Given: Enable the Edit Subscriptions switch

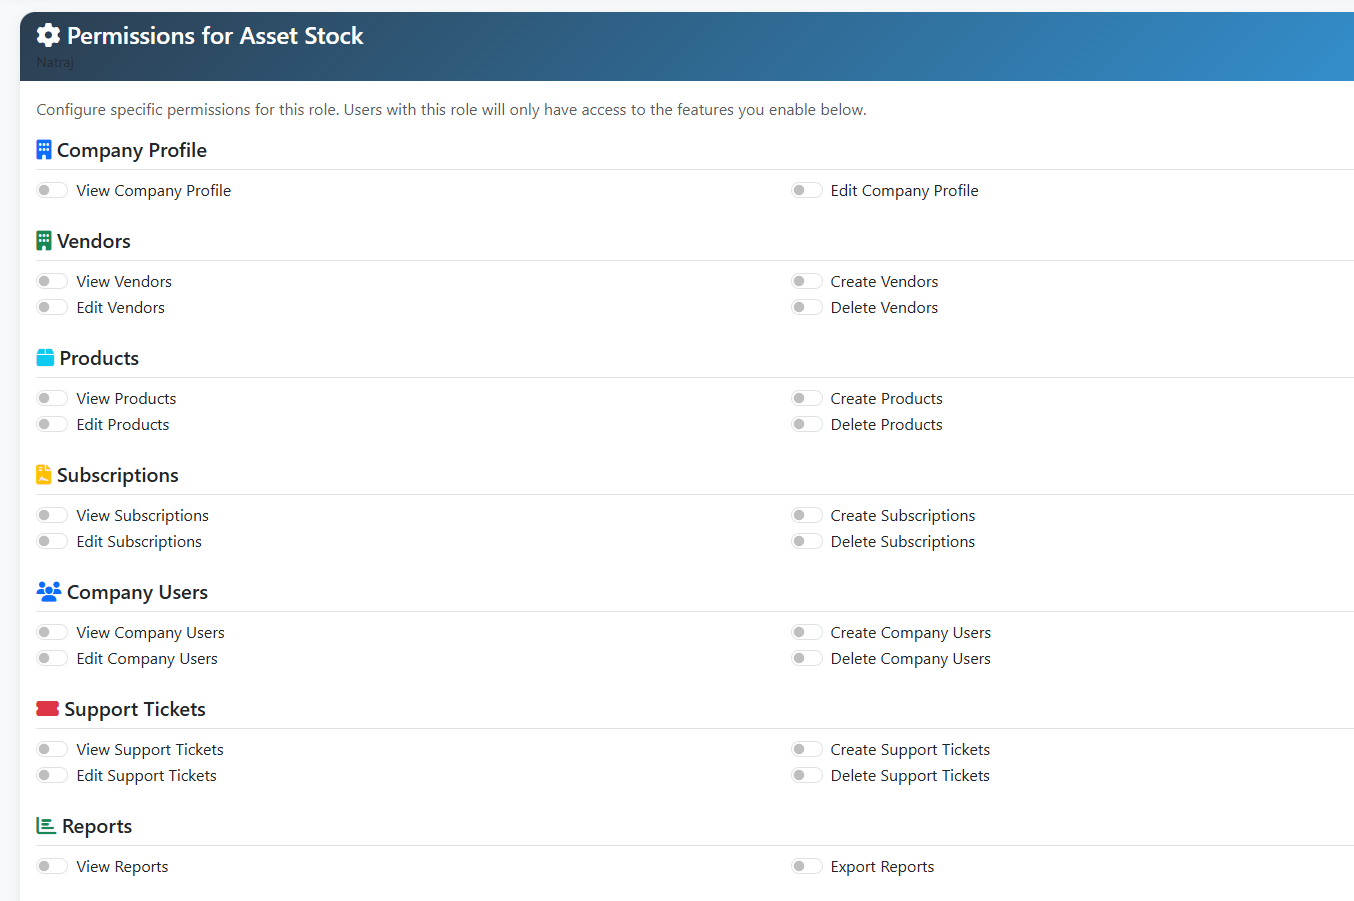Looking at the screenshot, I should pyautogui.click(x=52, y=541).
